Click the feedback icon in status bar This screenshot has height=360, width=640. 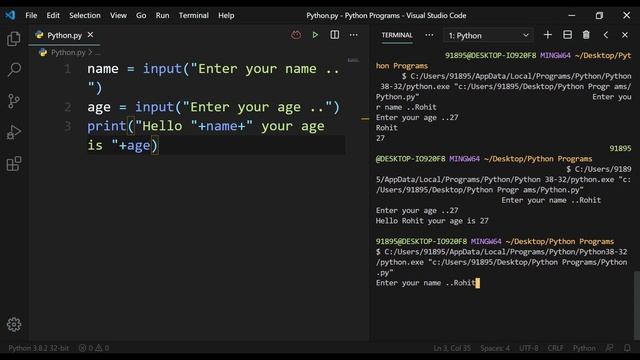click(x=609, y=348)
